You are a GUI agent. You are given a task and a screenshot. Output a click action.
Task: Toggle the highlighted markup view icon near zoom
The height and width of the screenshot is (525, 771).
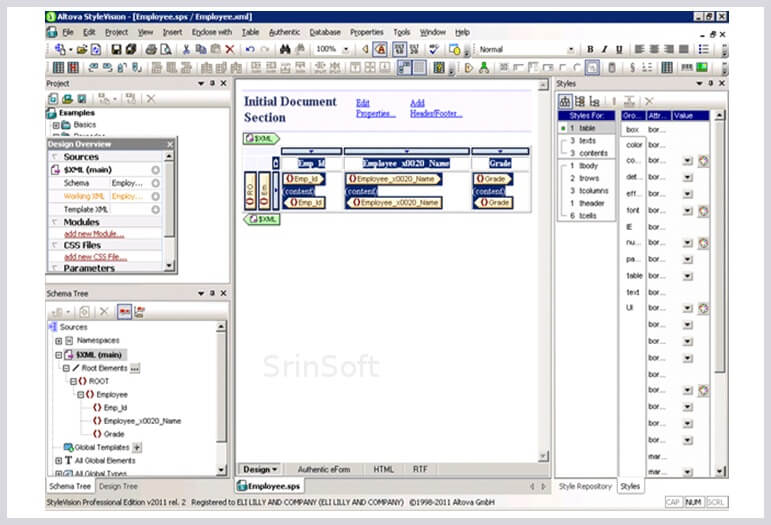pyautogui.click(x=380, y=49)
